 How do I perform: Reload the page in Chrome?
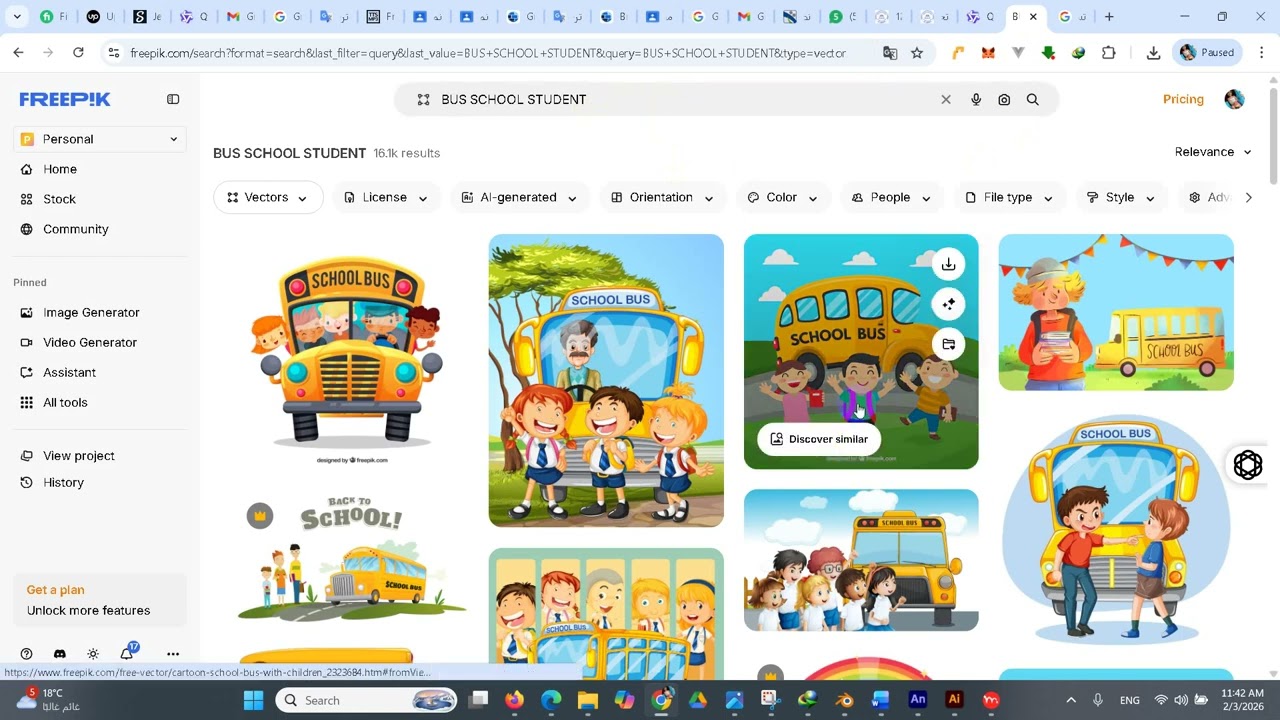(x=78, y=52)
